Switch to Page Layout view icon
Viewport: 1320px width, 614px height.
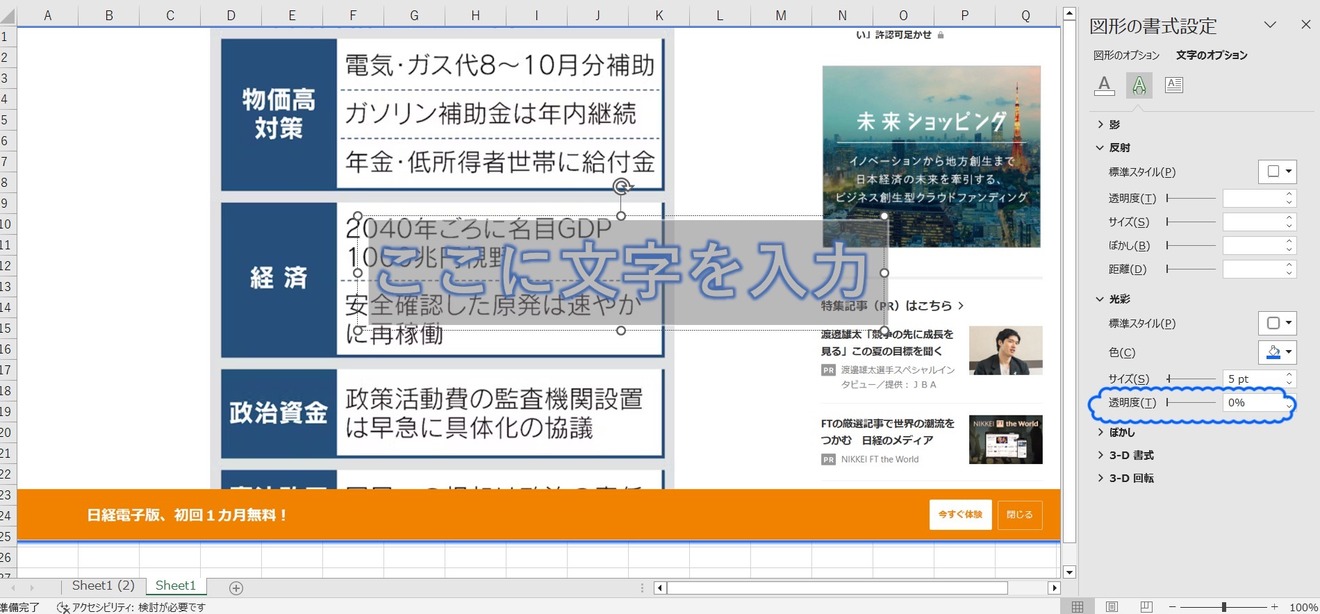click(1112, 607)
